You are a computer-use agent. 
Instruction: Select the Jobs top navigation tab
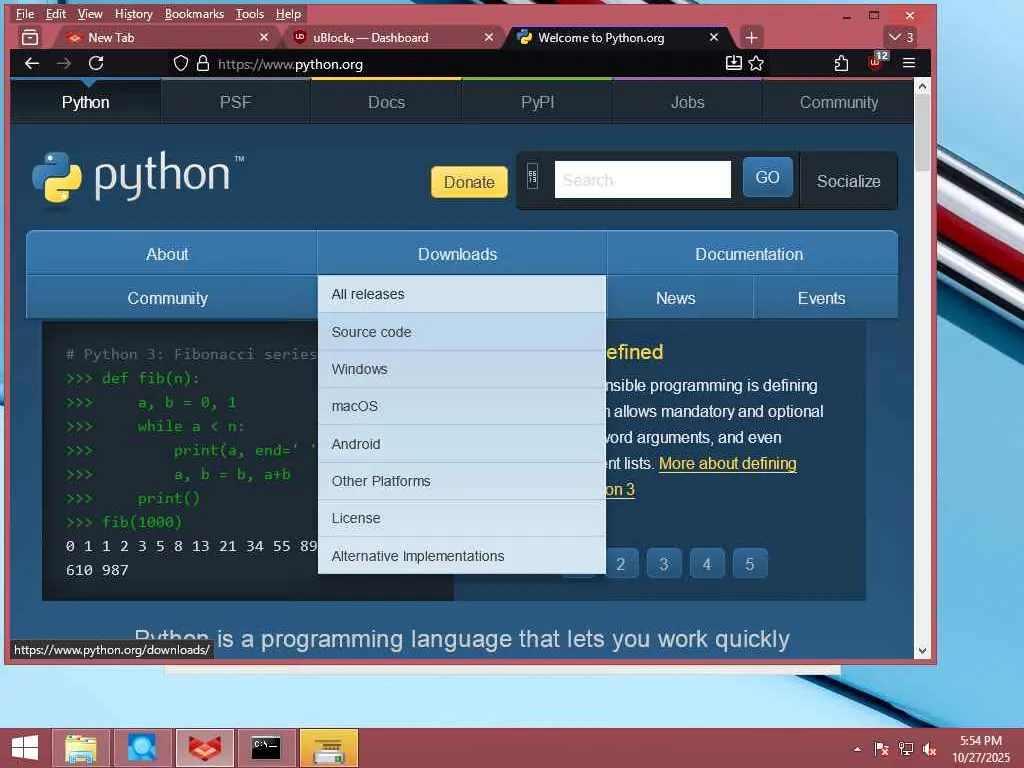[687, 102]
